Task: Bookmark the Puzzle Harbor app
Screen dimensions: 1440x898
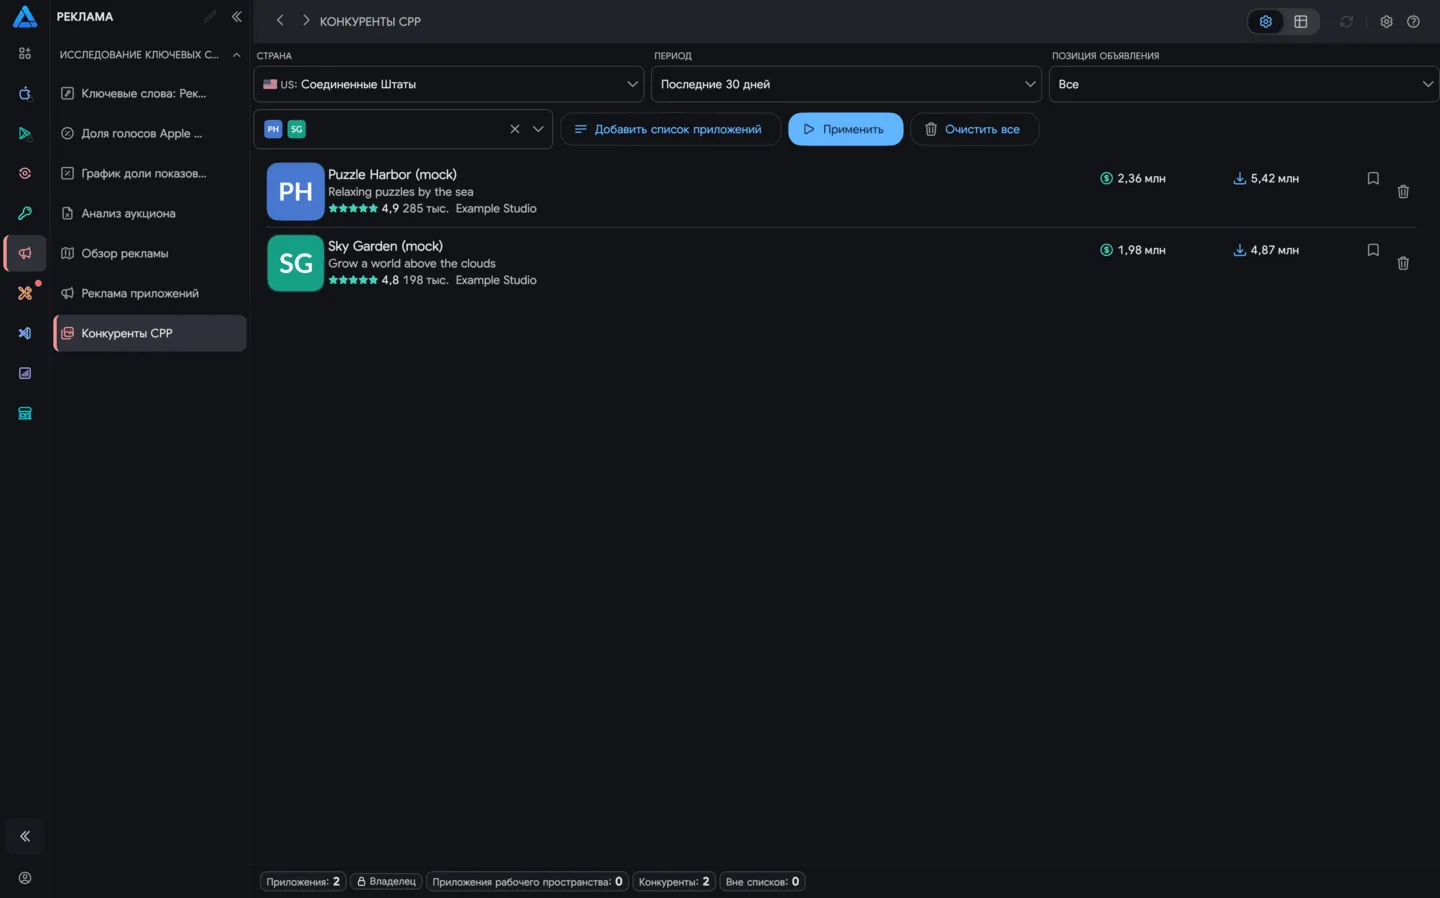Action: point(1373,178)
